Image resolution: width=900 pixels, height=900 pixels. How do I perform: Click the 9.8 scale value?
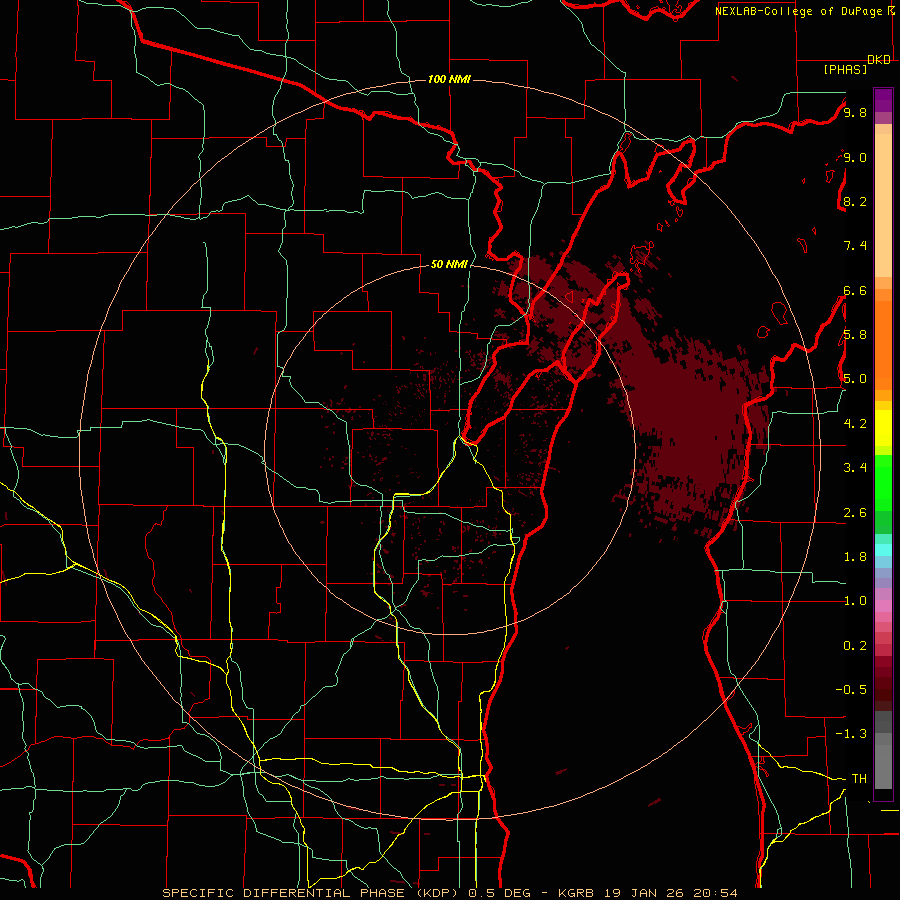(x=855, y=112)
